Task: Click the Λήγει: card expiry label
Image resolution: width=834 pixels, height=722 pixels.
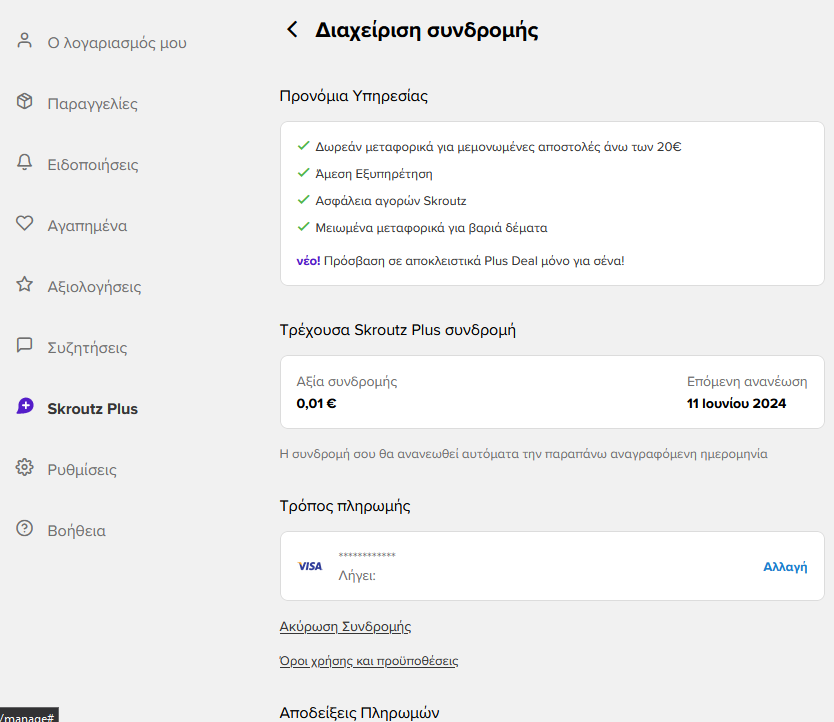Action: 357,576
